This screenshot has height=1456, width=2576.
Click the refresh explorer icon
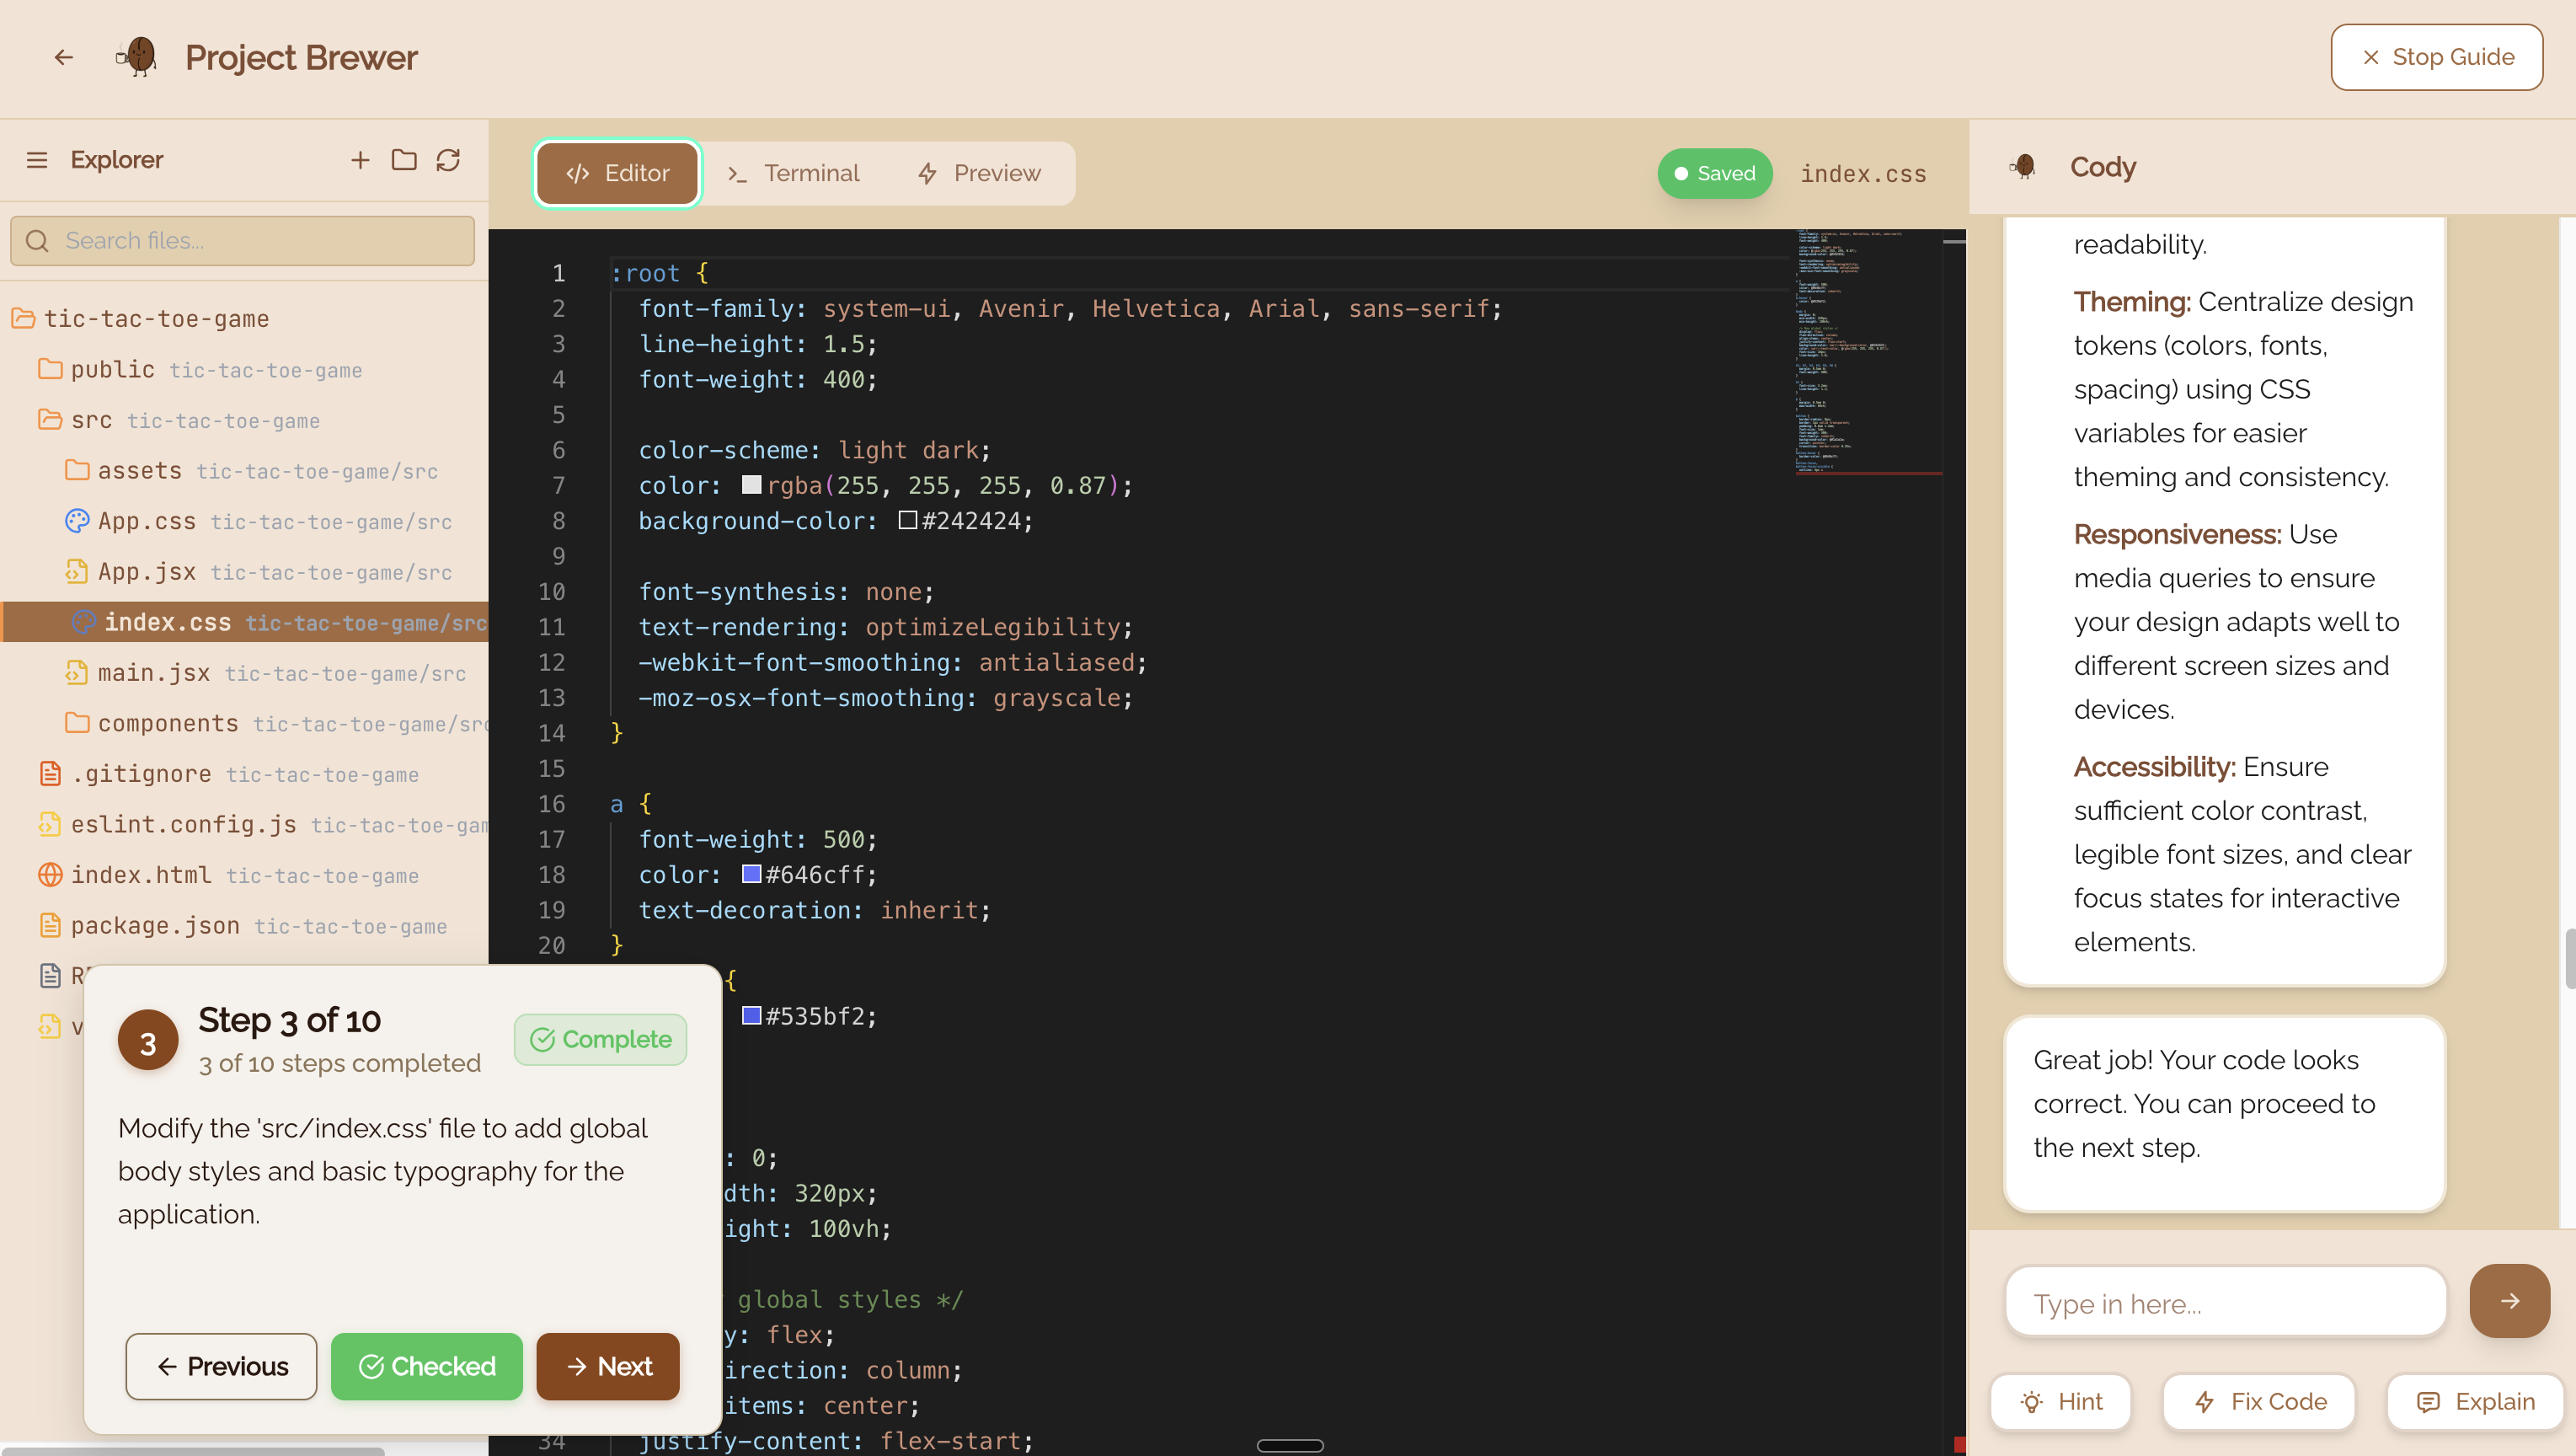coord(448,160)
